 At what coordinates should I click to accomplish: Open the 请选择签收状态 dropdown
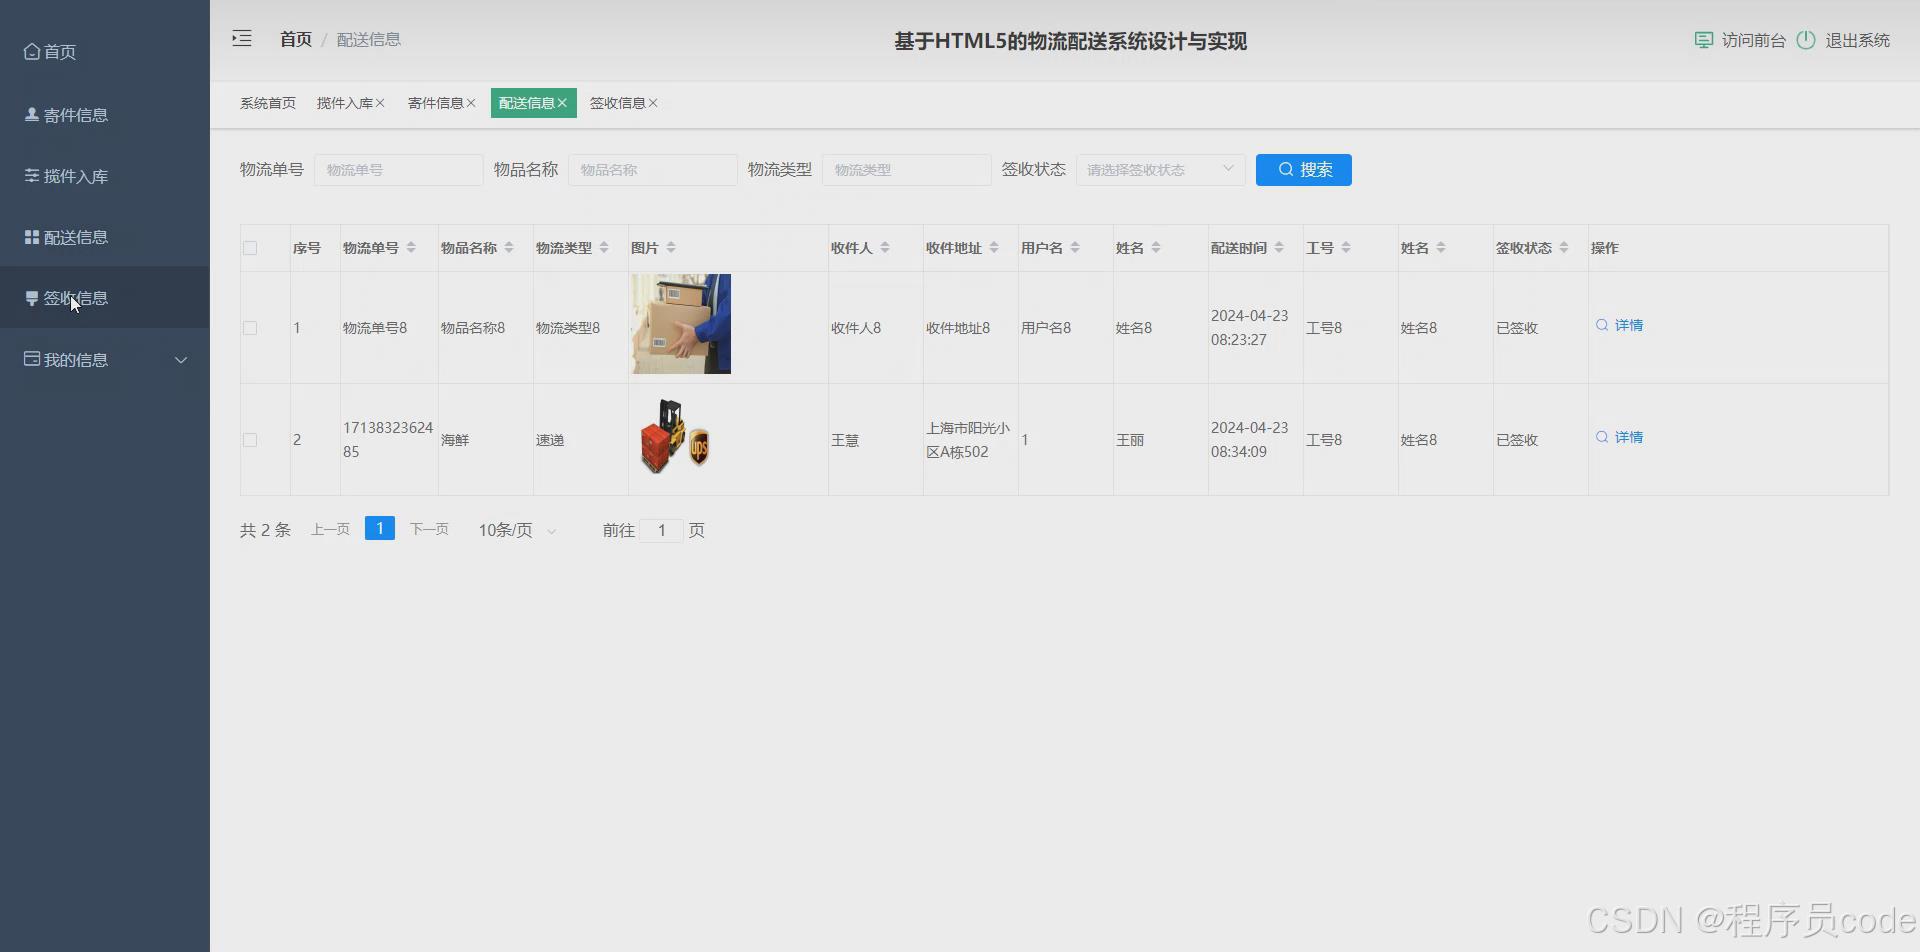click(x=1159, y=169)
